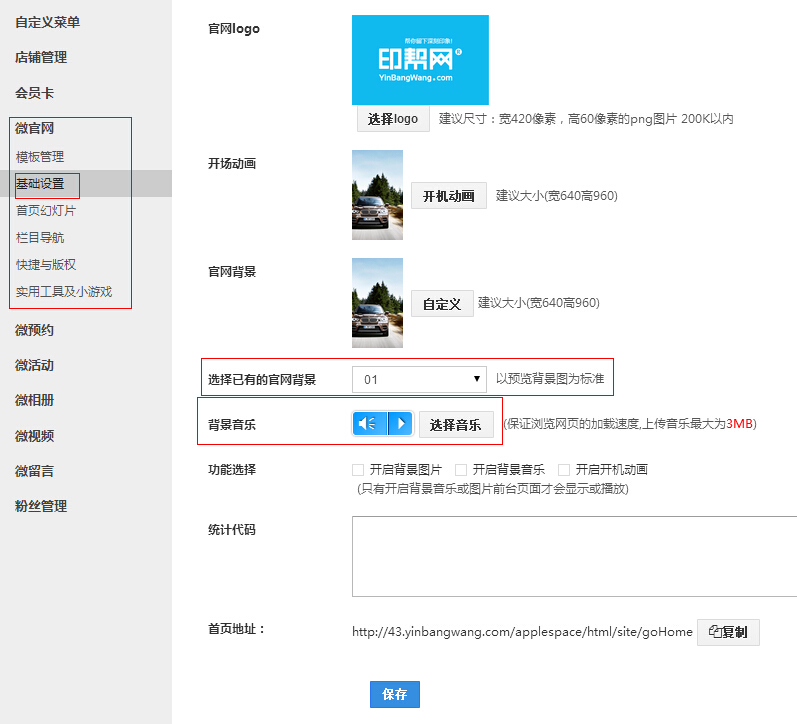
Task: Expand the 微预约 sidebar section
Action: pyautogui.click(x=34, y=330)
